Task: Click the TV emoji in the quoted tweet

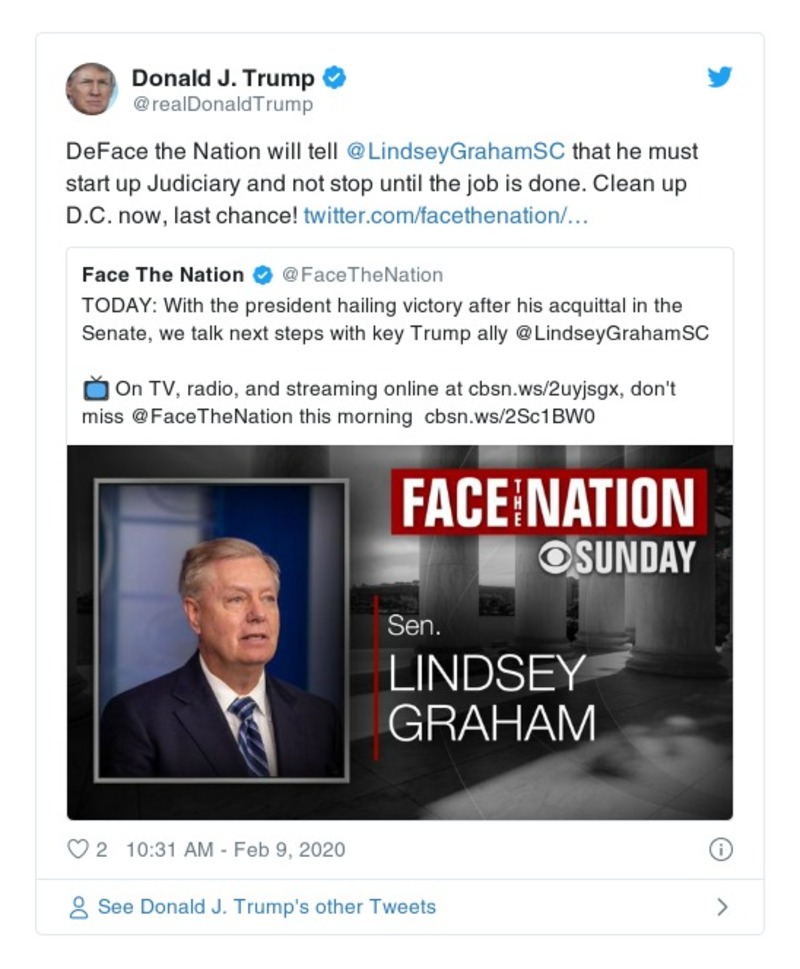Action: [96, 388]
